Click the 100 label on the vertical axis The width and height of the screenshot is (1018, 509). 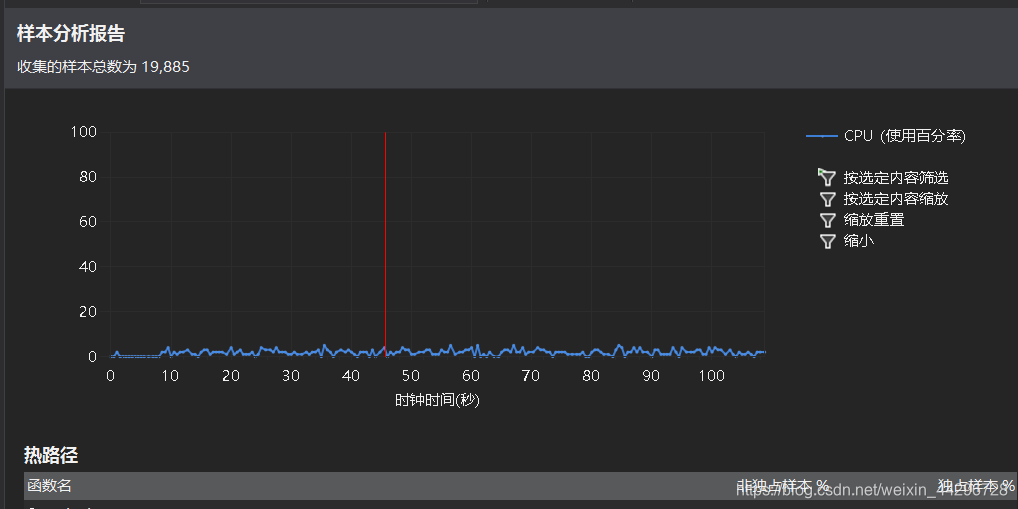coord(83,132)
